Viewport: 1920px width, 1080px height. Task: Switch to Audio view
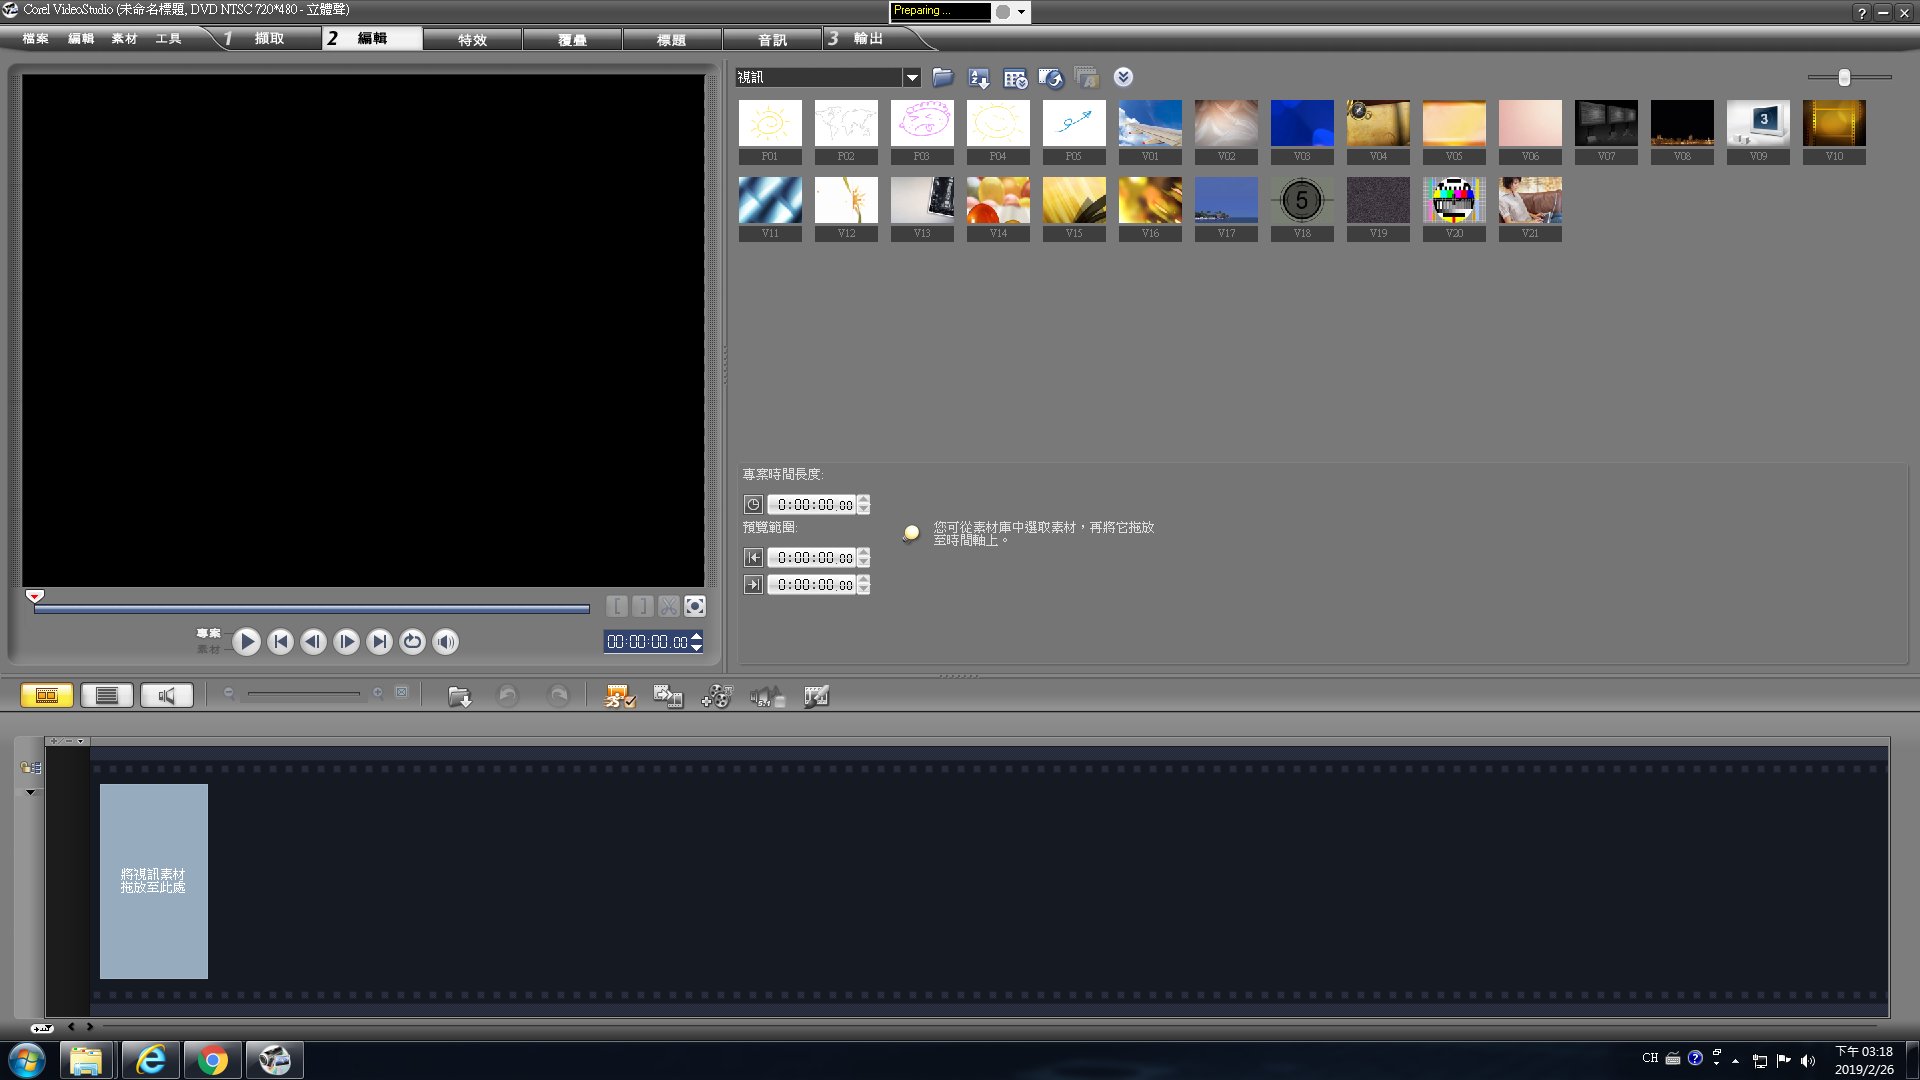[x=167, y=695]
